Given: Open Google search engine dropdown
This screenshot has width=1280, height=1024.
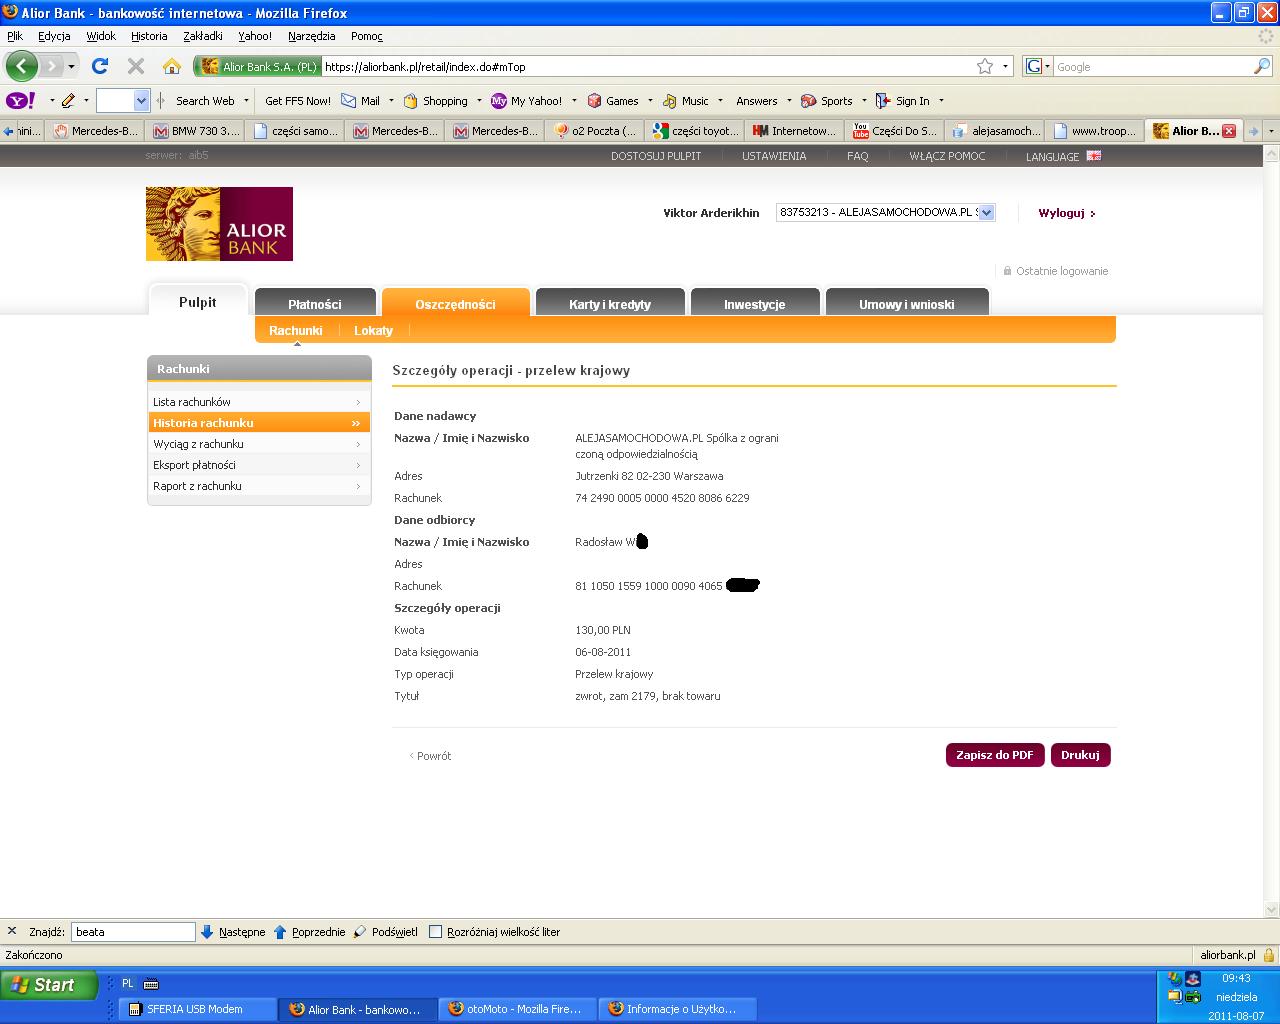Looking at the screenshot, I should click(x=1039, y=67).
